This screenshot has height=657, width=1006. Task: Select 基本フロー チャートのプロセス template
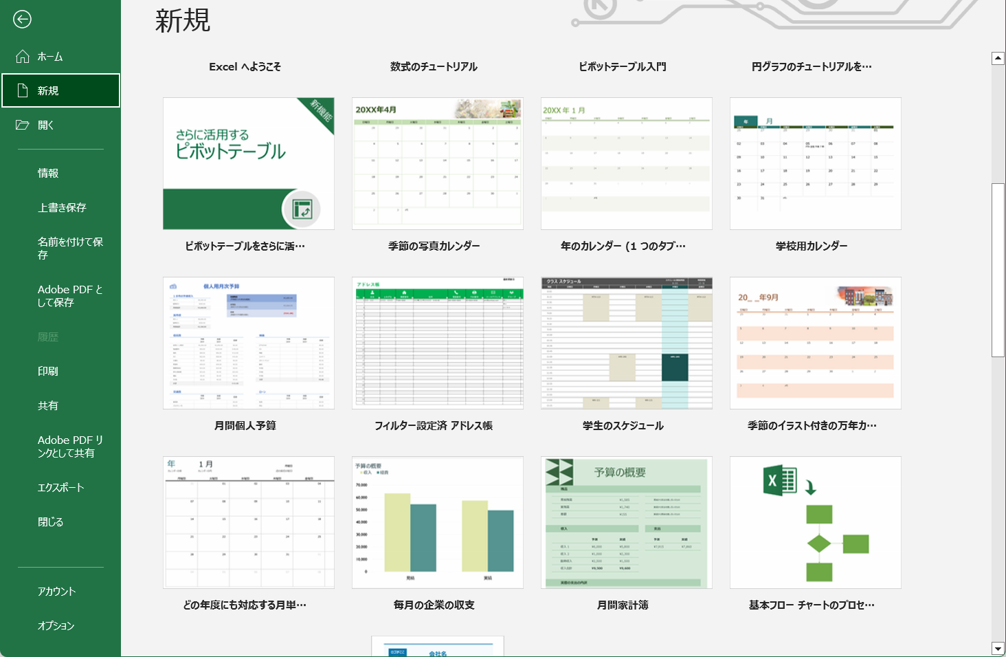[x=815, y=523]
